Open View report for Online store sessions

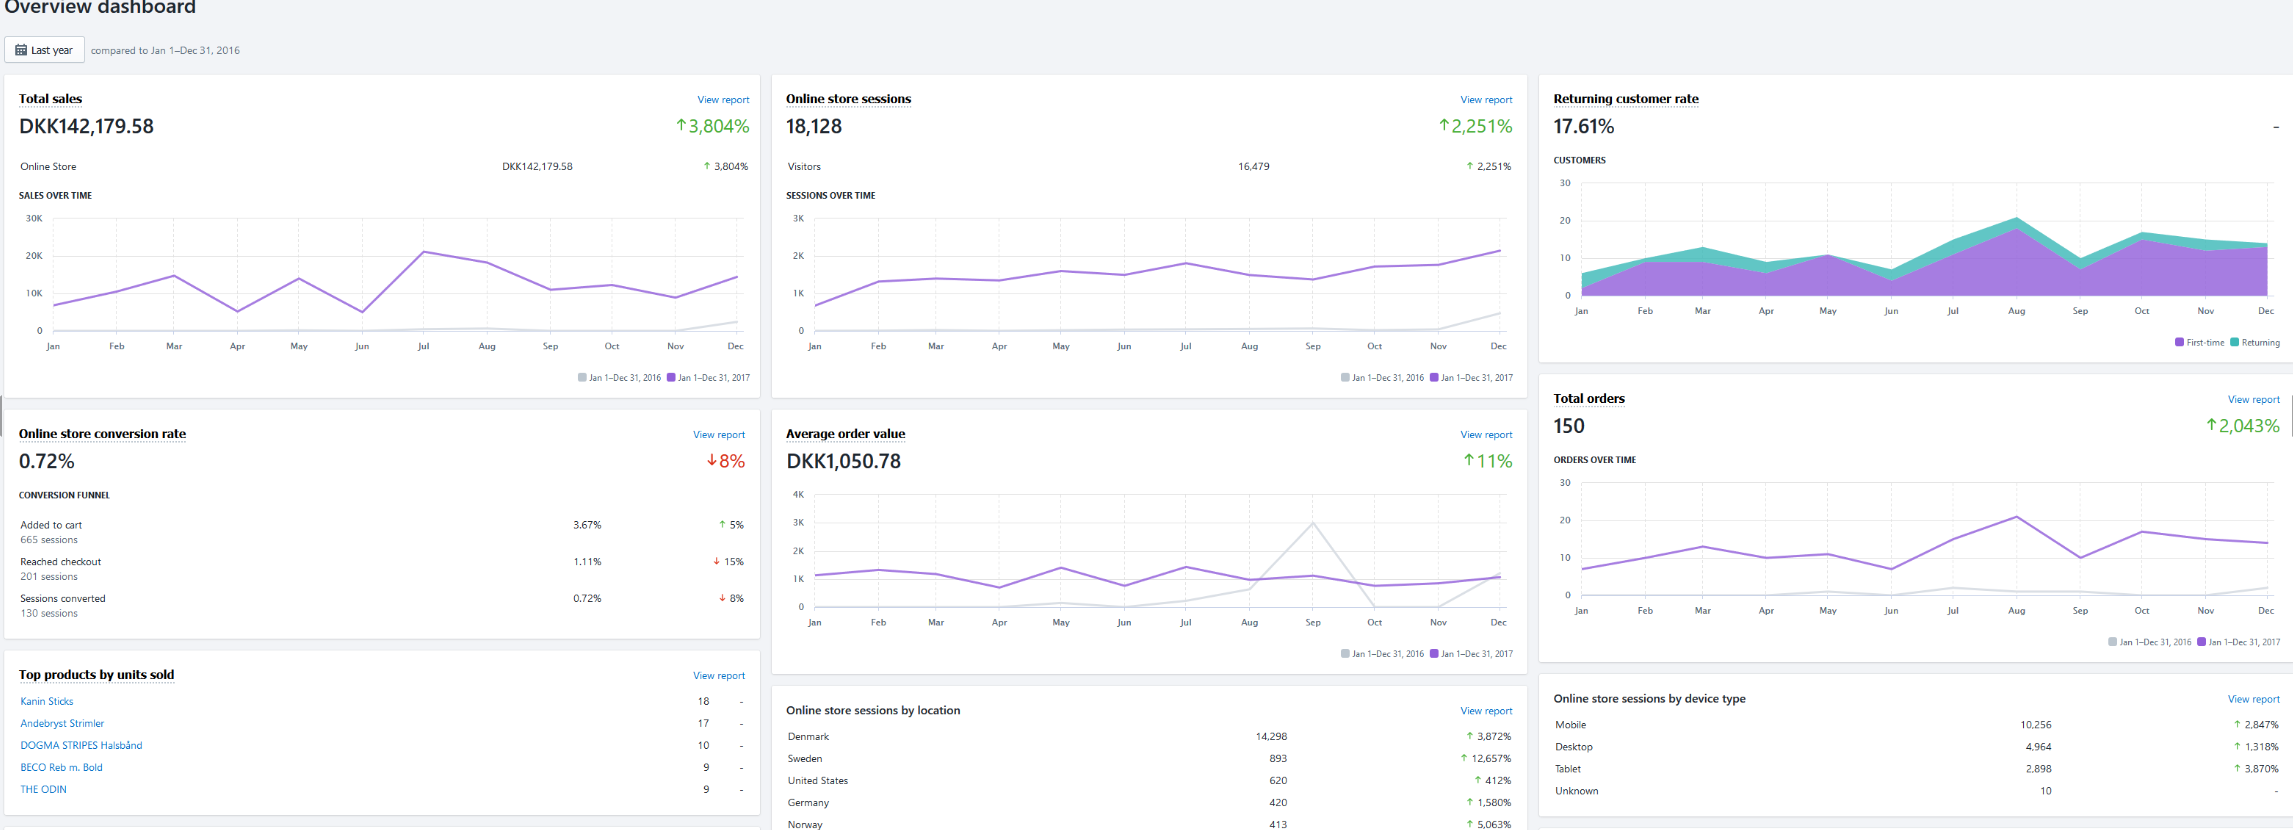tap(1486, 100)
